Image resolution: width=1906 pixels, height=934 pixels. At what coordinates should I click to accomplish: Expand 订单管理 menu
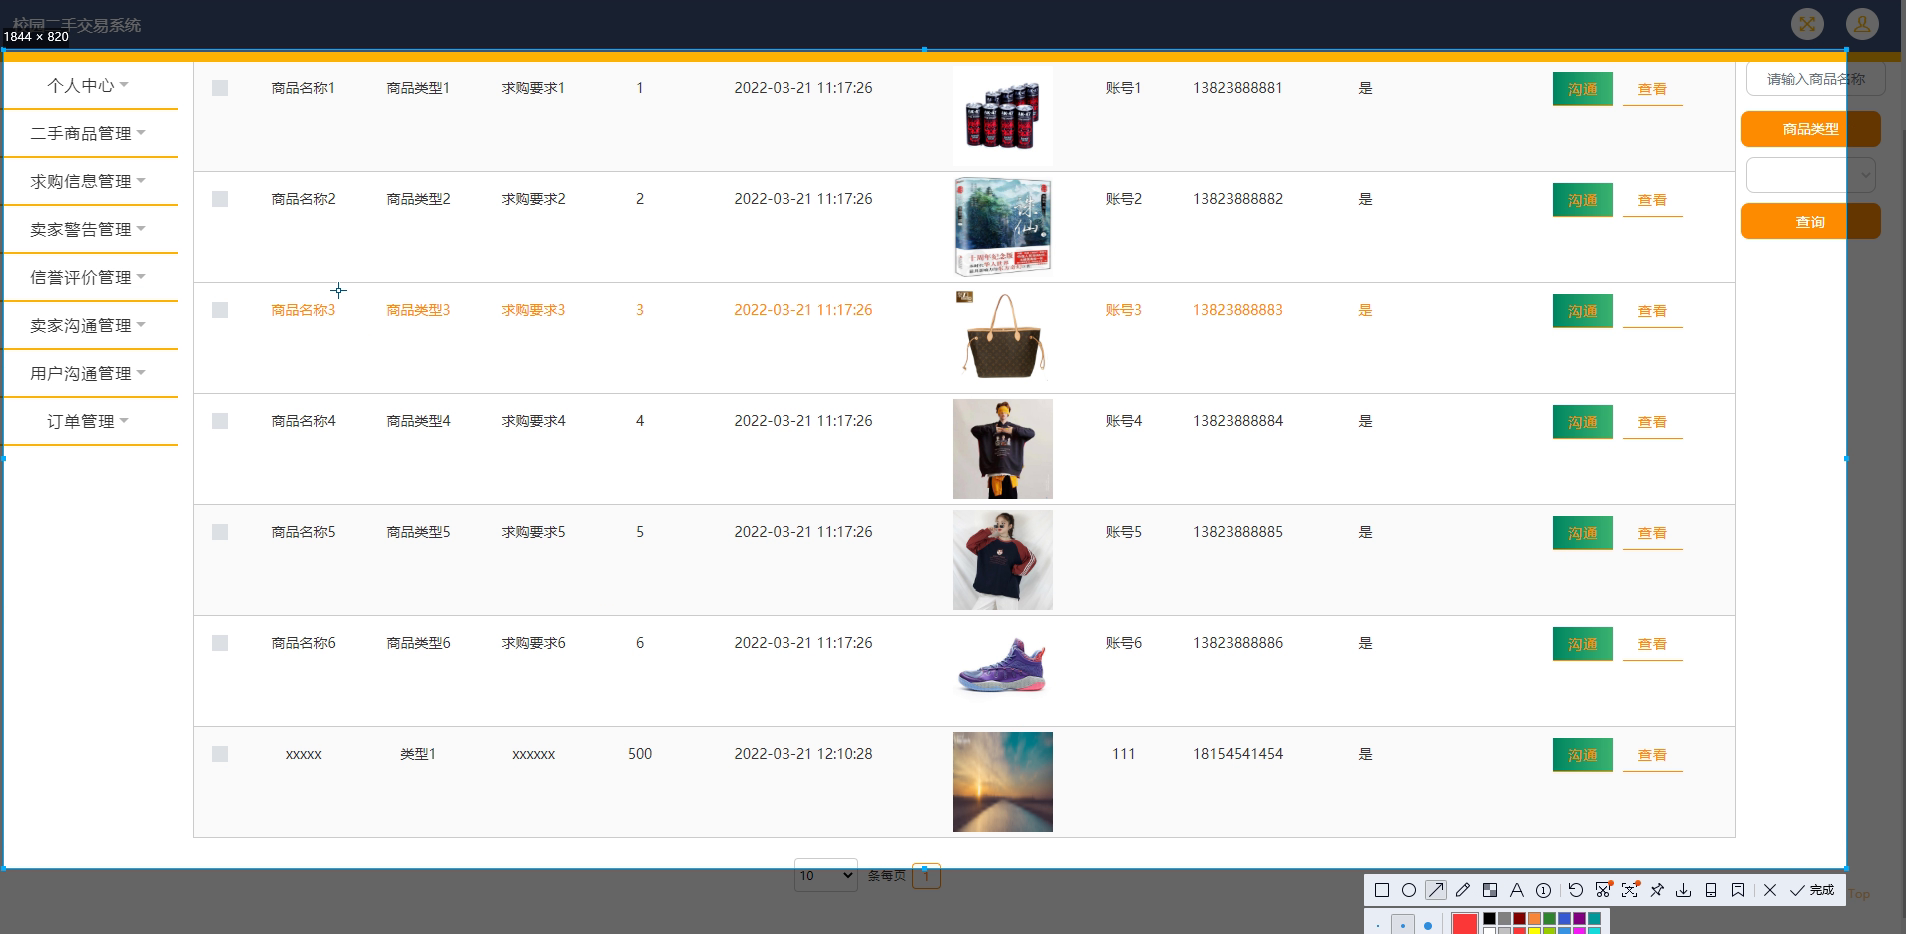[89, 422]
